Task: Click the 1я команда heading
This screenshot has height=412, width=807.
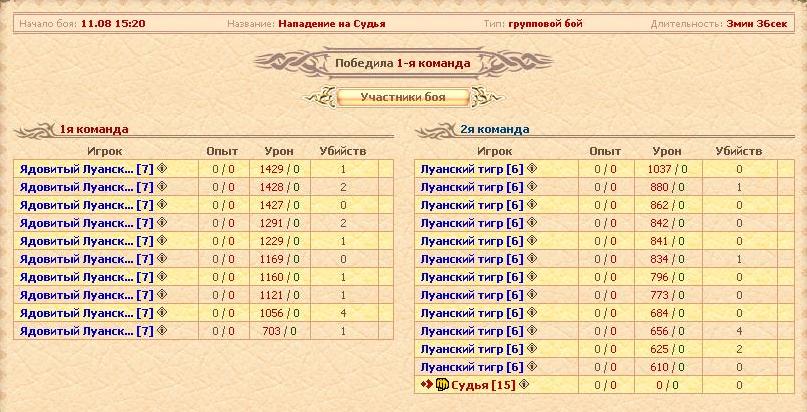Action: [x=94, y=130]
